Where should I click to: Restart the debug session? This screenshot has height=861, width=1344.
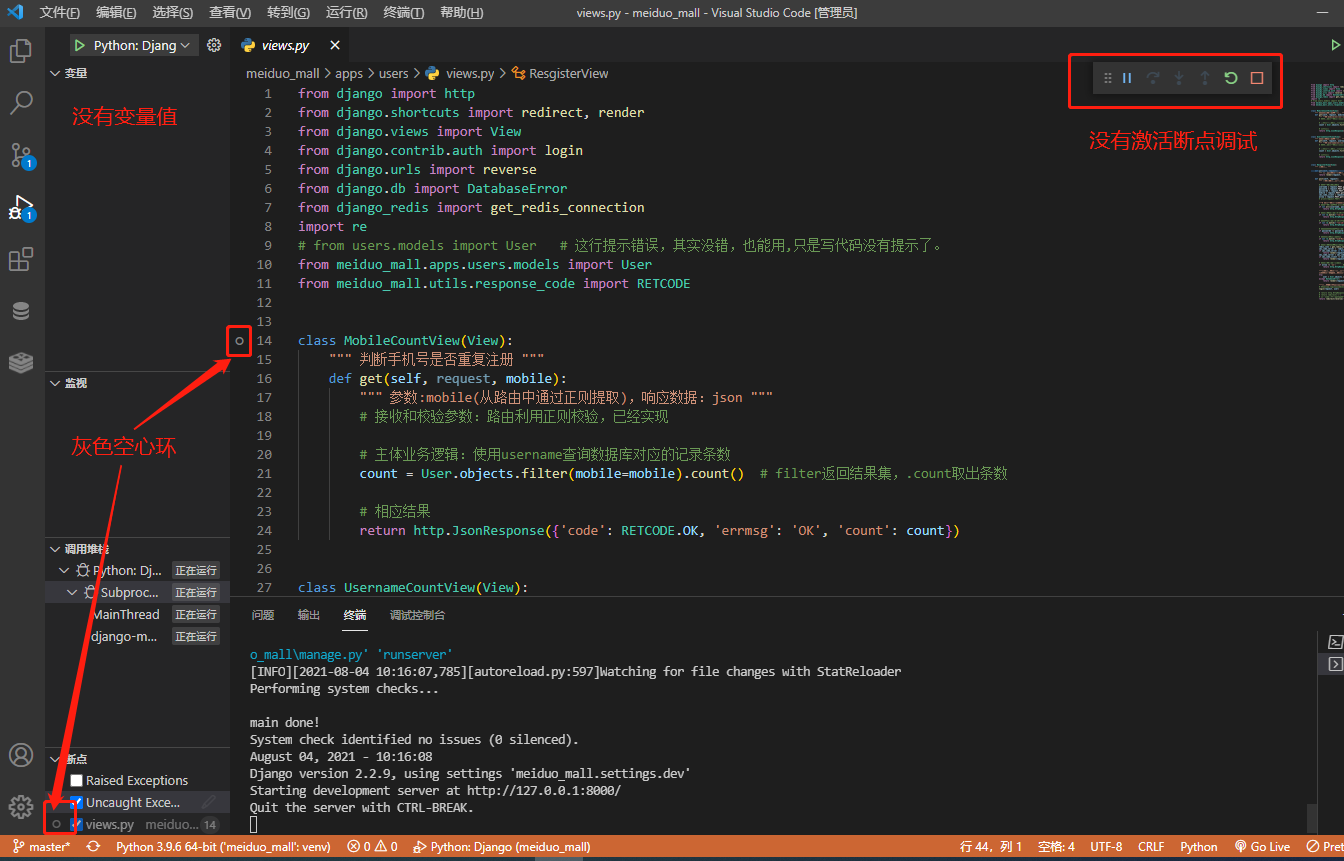1231,78
